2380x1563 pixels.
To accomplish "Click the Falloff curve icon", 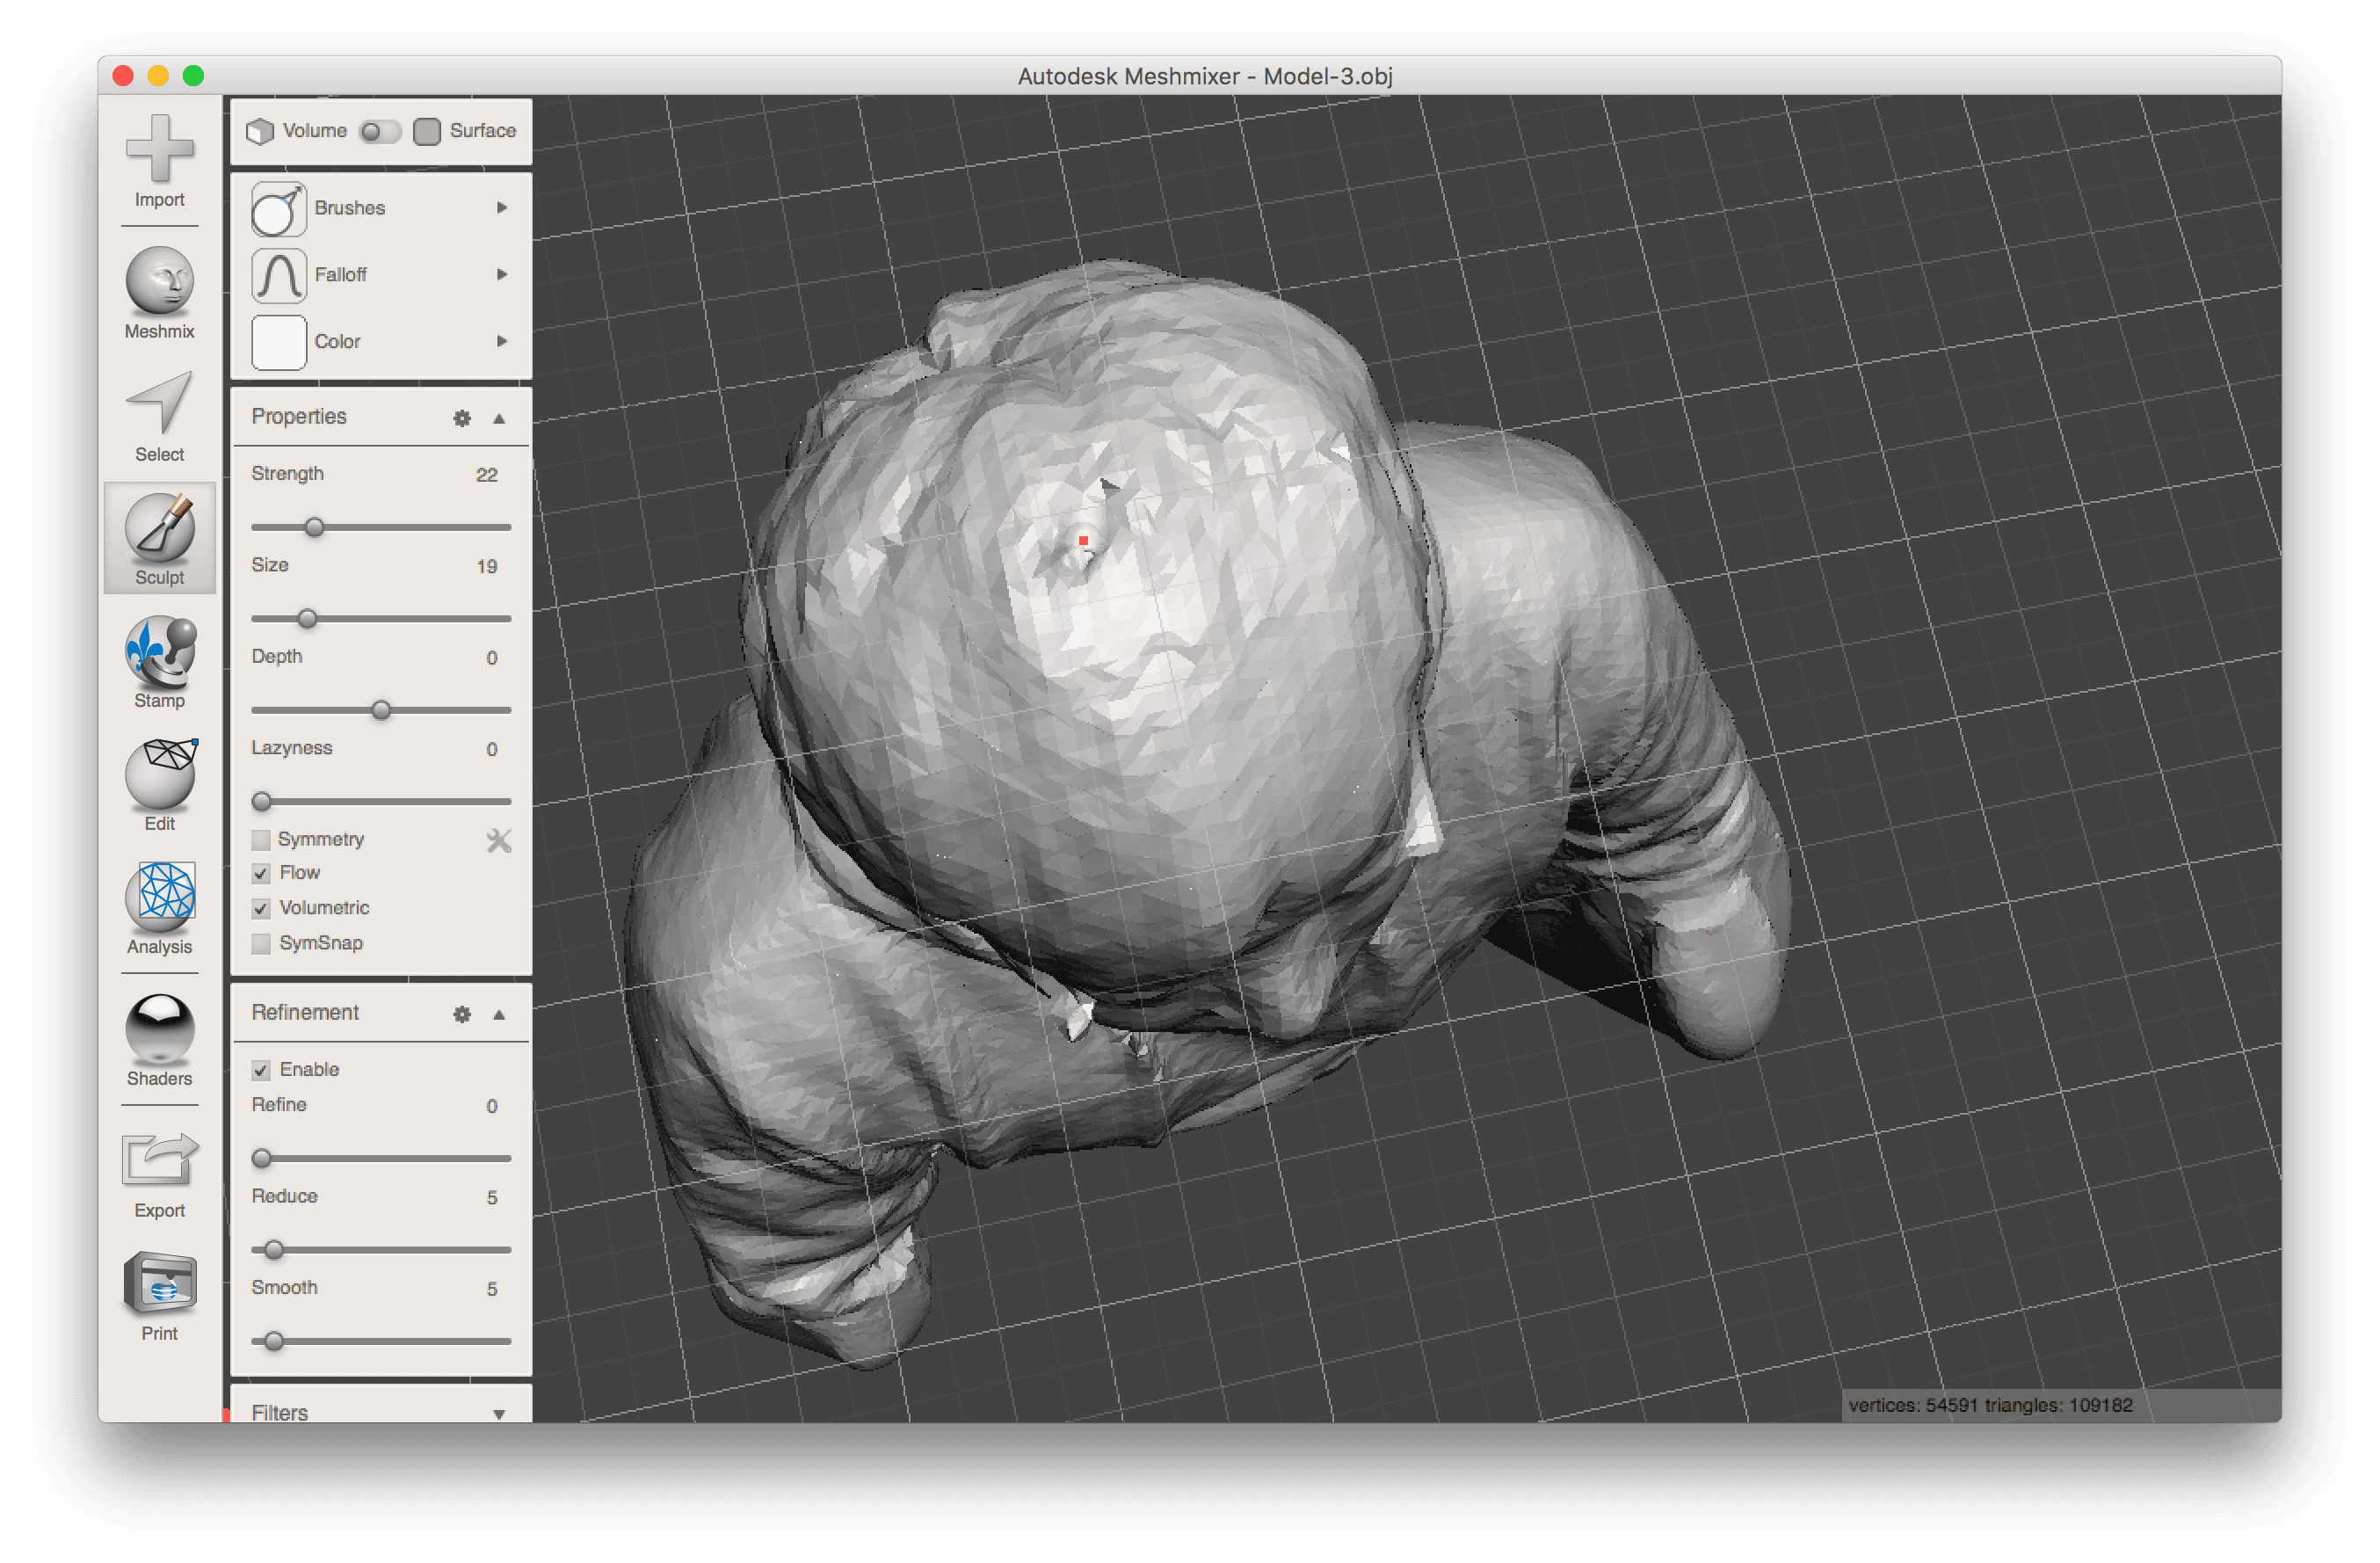I will (278, 275).
